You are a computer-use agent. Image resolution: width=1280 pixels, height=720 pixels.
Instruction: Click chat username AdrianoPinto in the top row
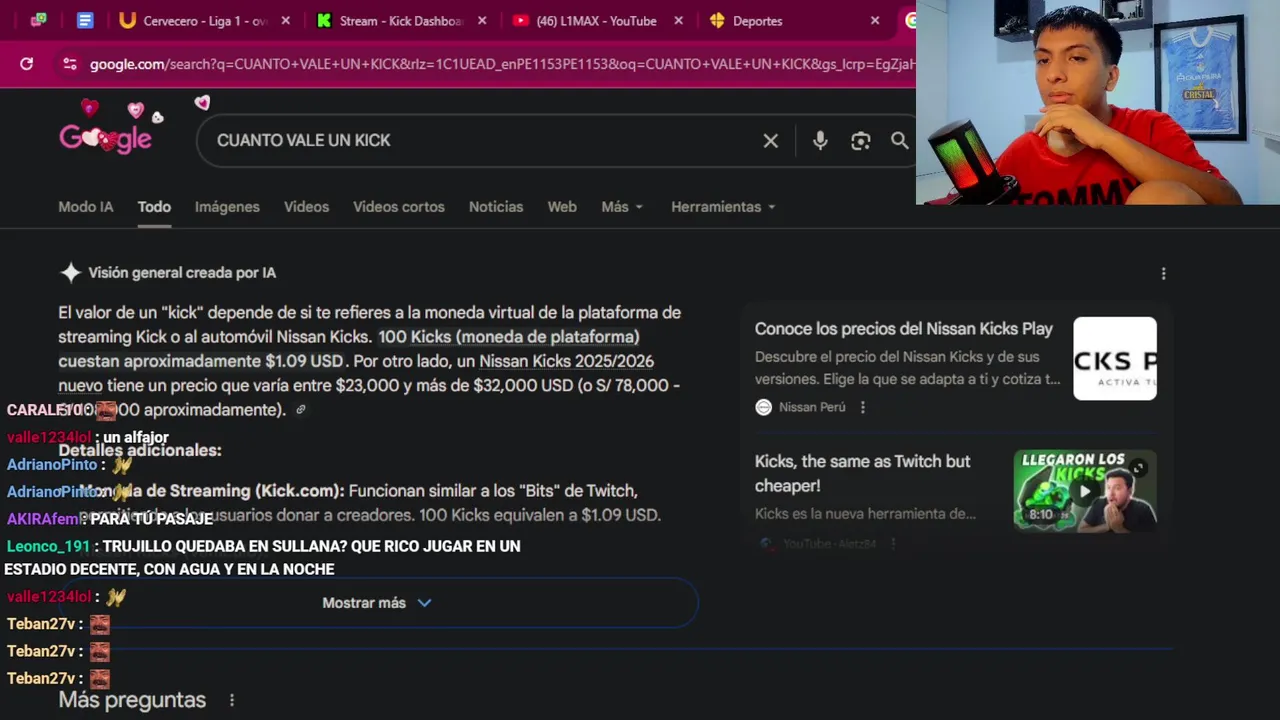[52, 465]
